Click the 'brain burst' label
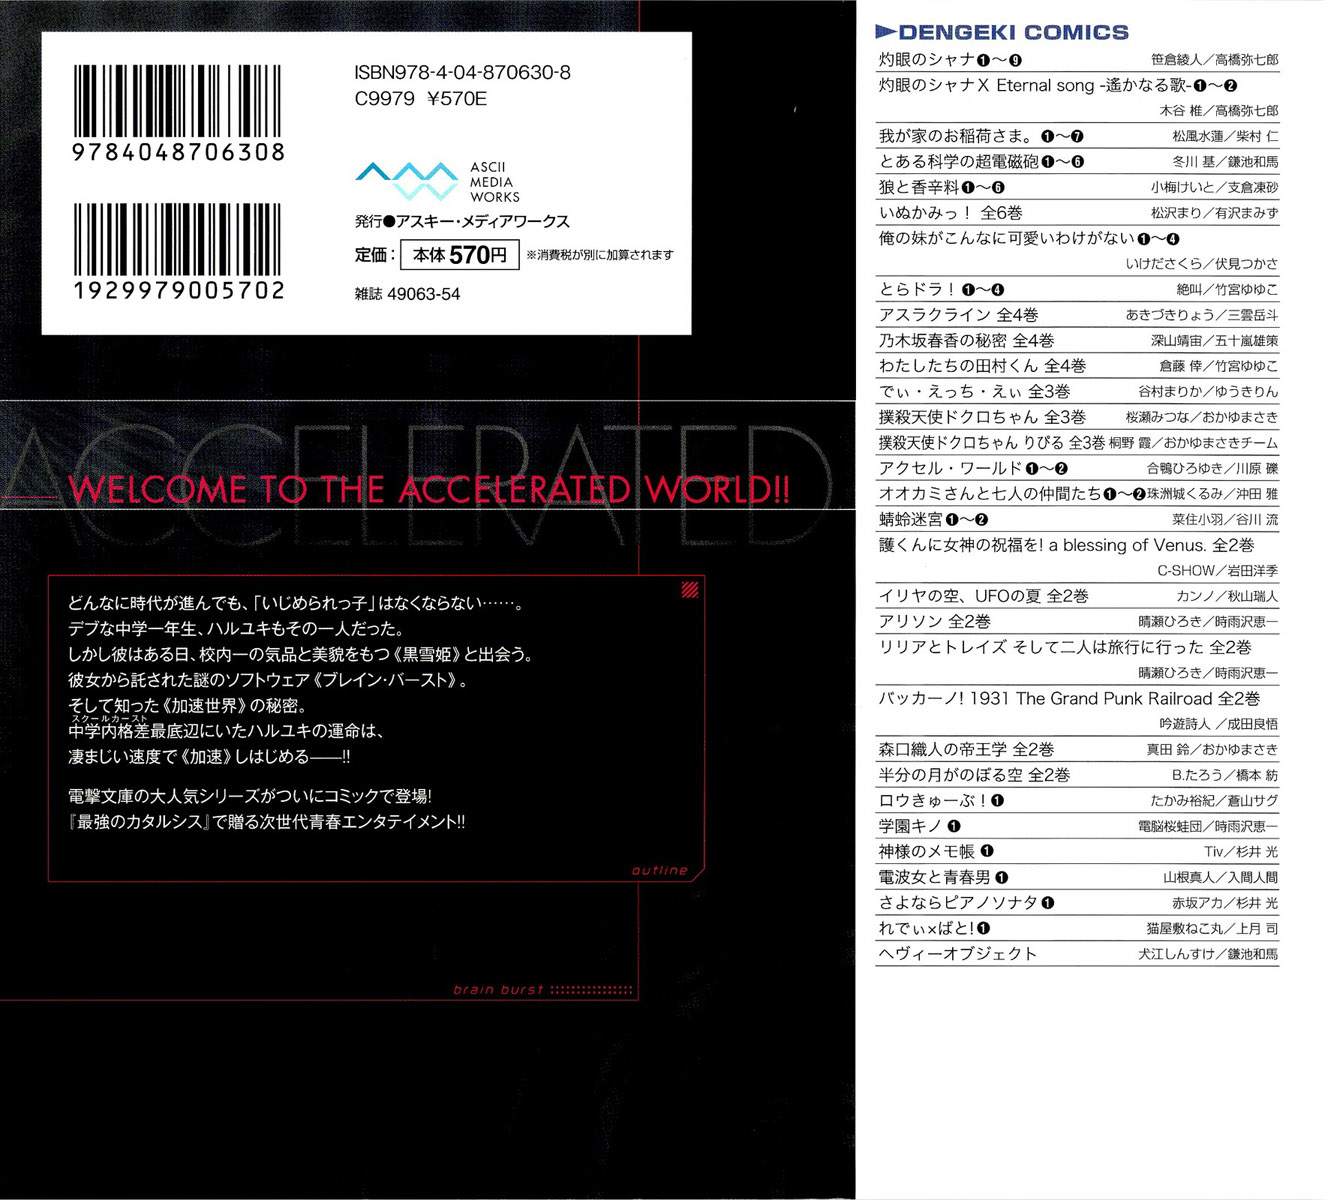The height and width of the screenshot is (1200, 1331). pos(498,989)
